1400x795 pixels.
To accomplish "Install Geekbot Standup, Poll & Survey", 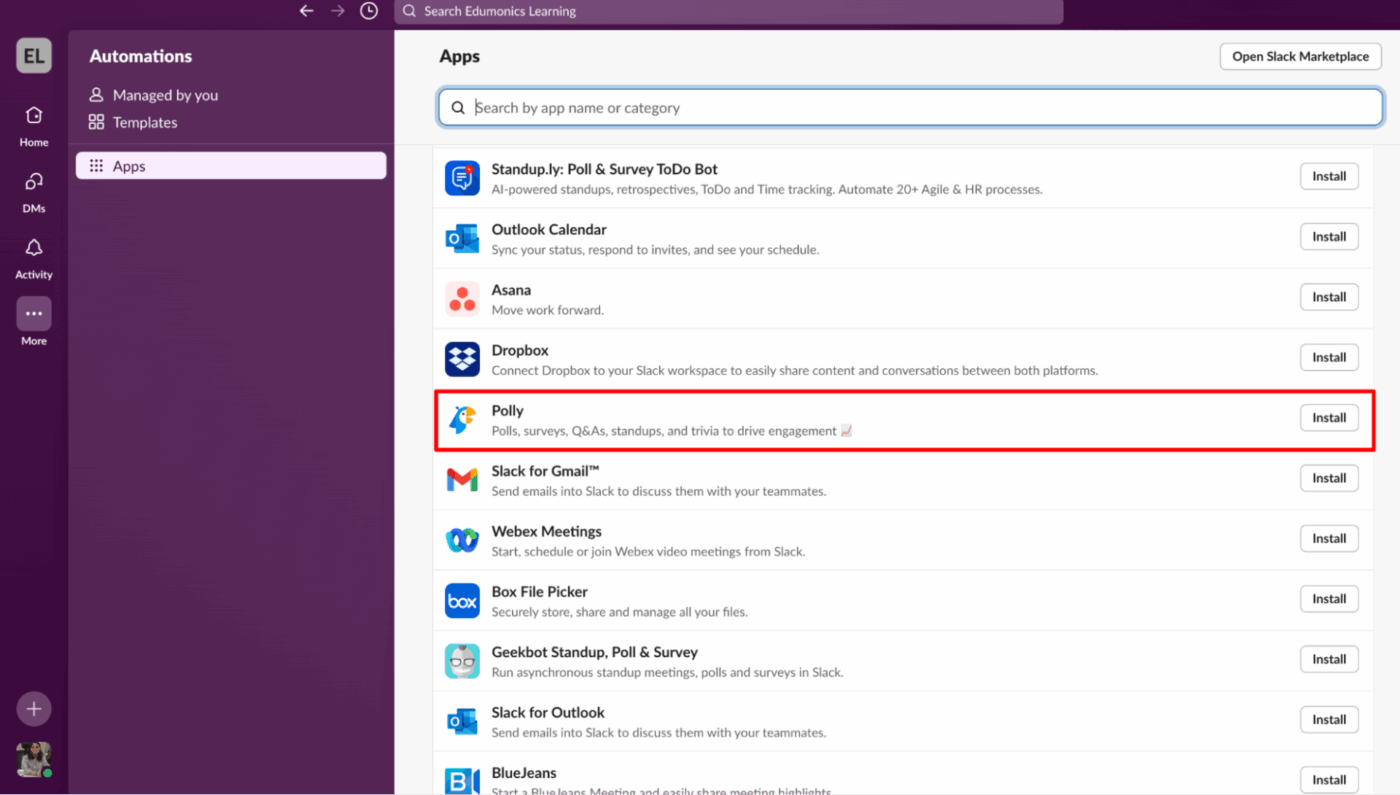I will [x=1329, y=659].
